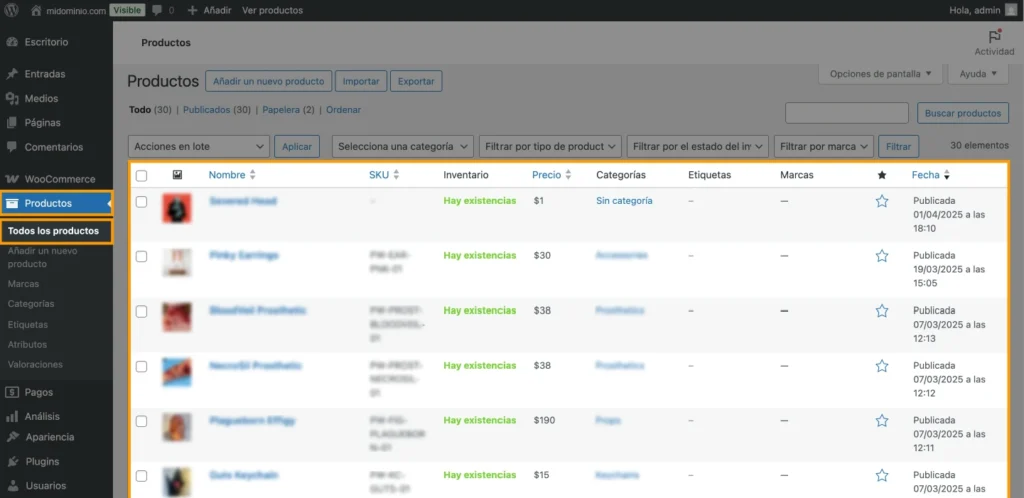Click the Análisis sidebar icon
1024x498 pixels.
coord(12,416)
